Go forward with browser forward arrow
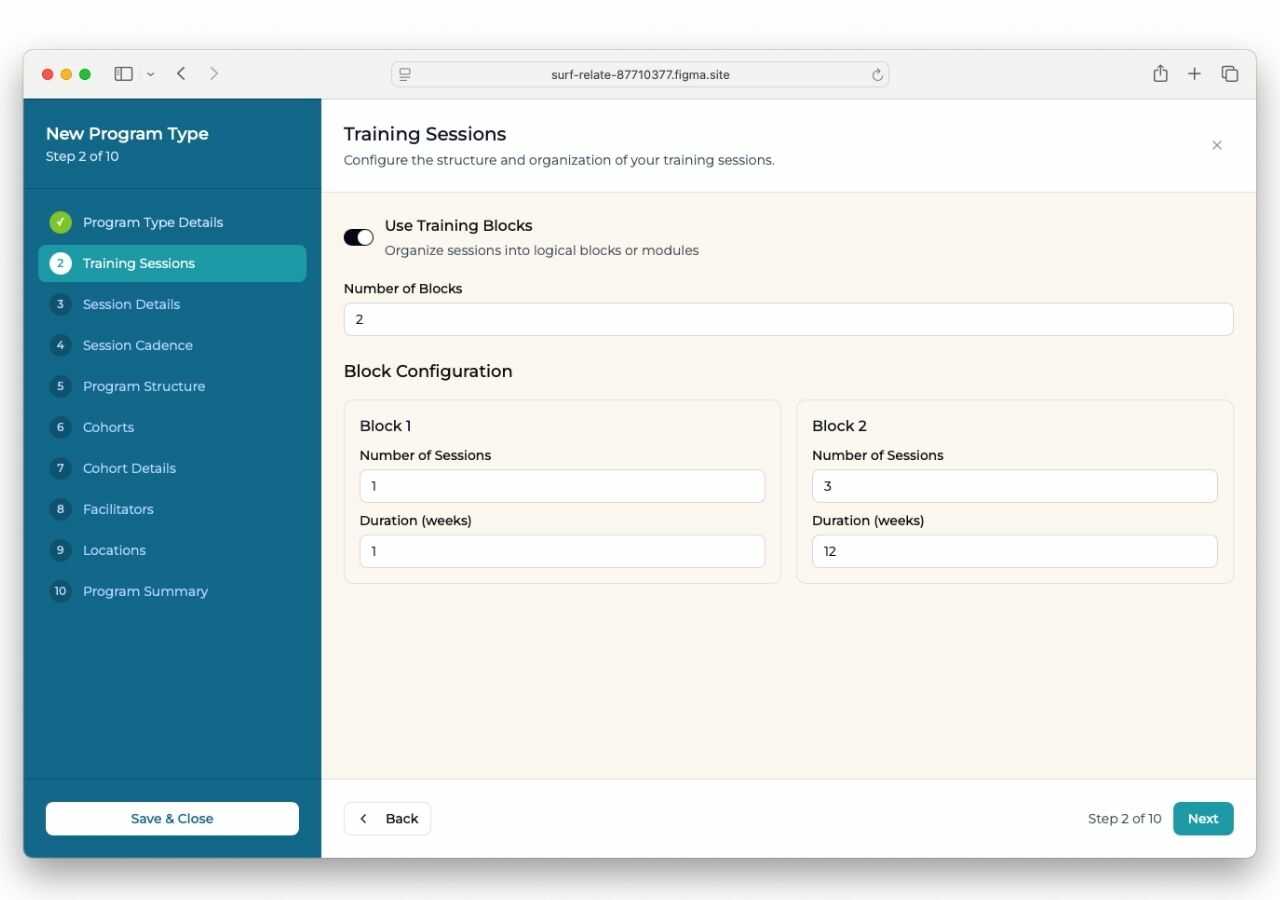Viewport: 1280px width, 900px height. pyautogui.click(x=214, y=74)
